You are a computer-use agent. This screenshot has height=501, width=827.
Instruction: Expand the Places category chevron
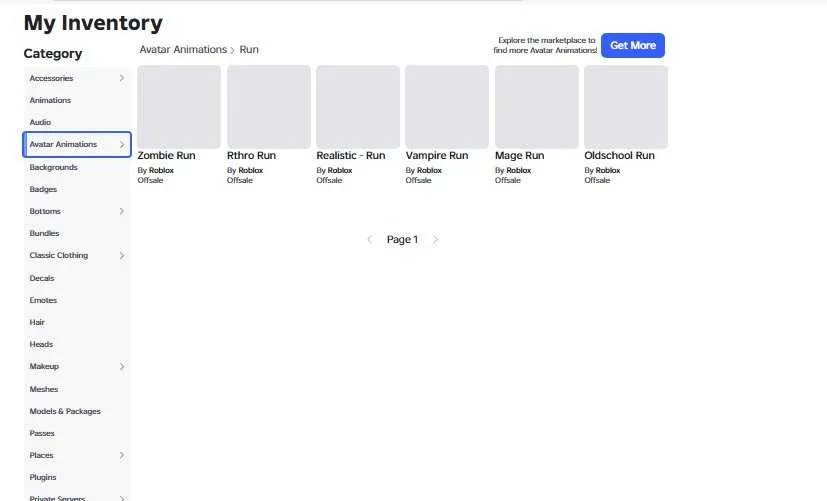click(122, 455)
